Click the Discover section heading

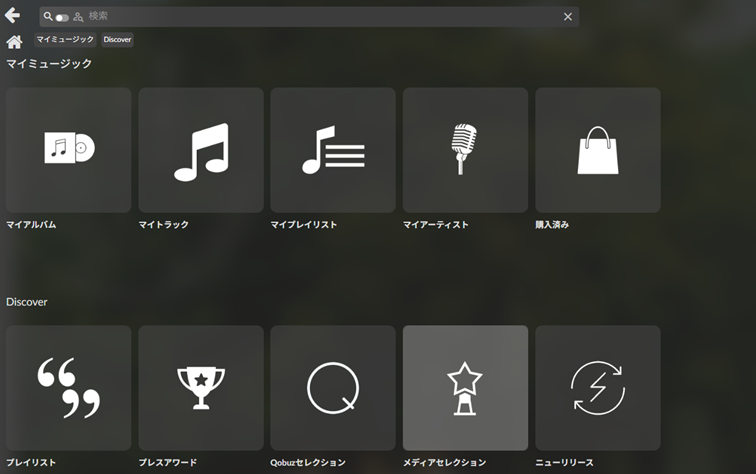(x=27, y=302)
